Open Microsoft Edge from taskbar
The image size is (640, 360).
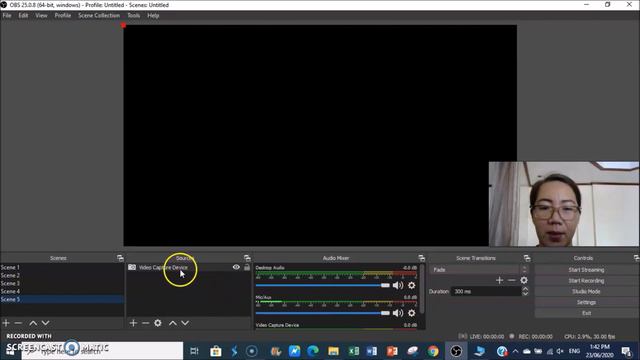coord(313,351)
